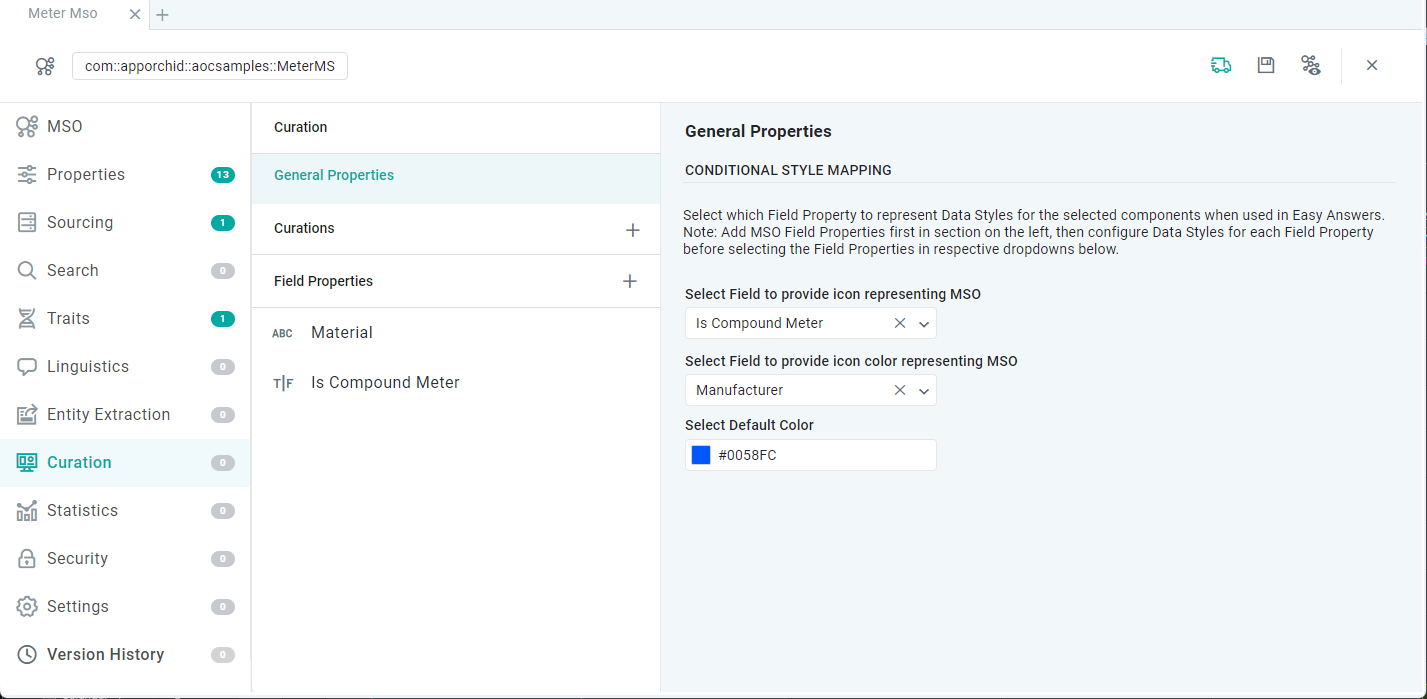The height and width of the screenshot is (699, 1427).
Task: Click the dependency graph icon beside save
Action: [1310, 66]
